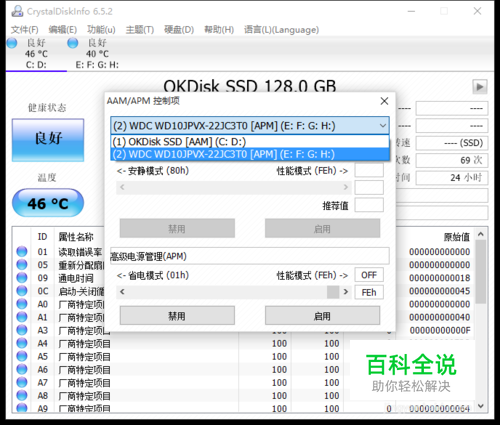
Task: Open the 语言(L)(Language) menu
Action: pyautogui.click(x=281, y=30)
